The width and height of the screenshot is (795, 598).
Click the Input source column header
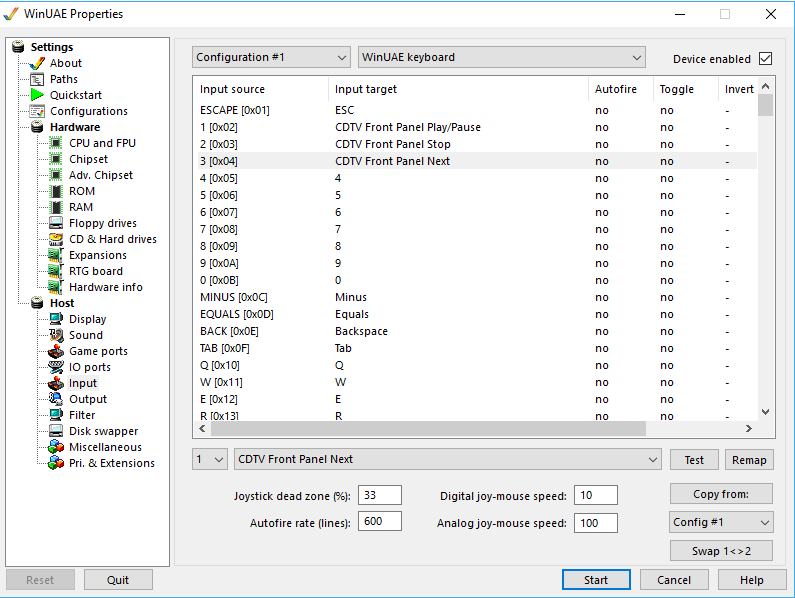coord(262,89)
